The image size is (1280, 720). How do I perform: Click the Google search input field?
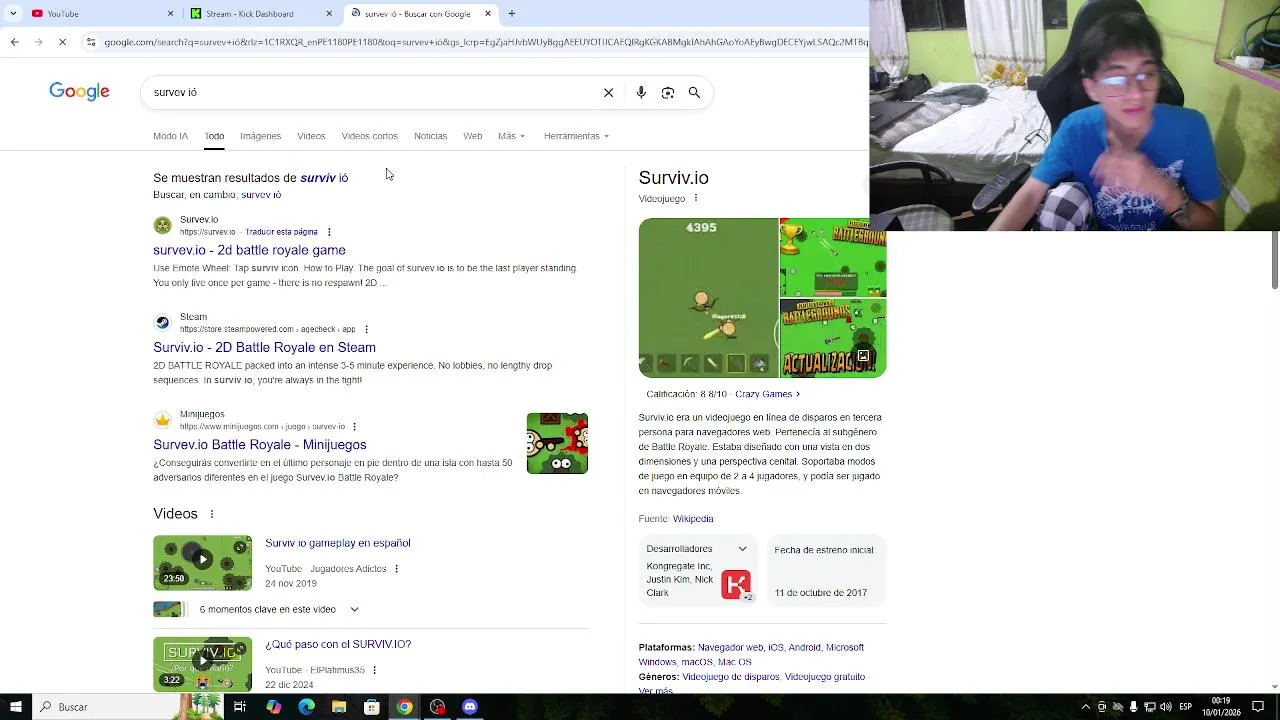tap(370, 92)
